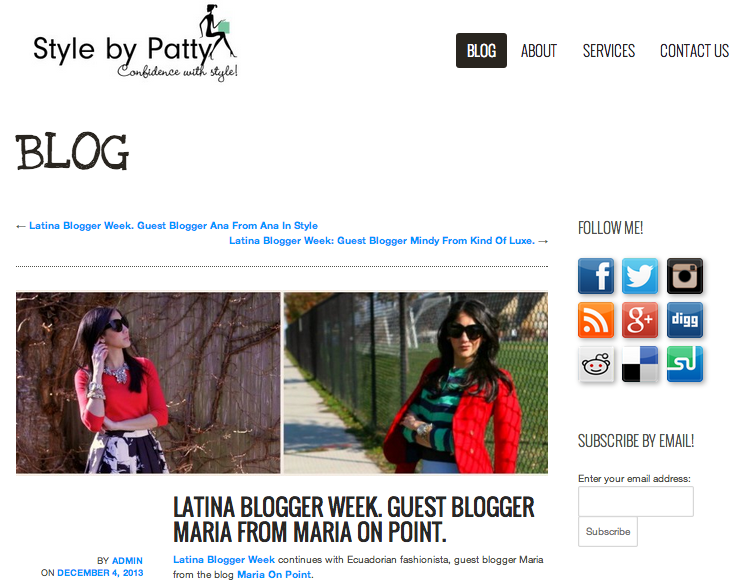Share via the Reddit alien icon
Screen dimensions: 733x580
tap(596, 364)
